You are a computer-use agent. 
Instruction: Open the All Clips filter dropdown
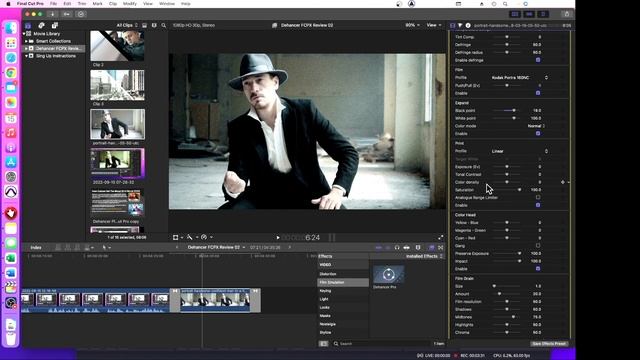127,25
